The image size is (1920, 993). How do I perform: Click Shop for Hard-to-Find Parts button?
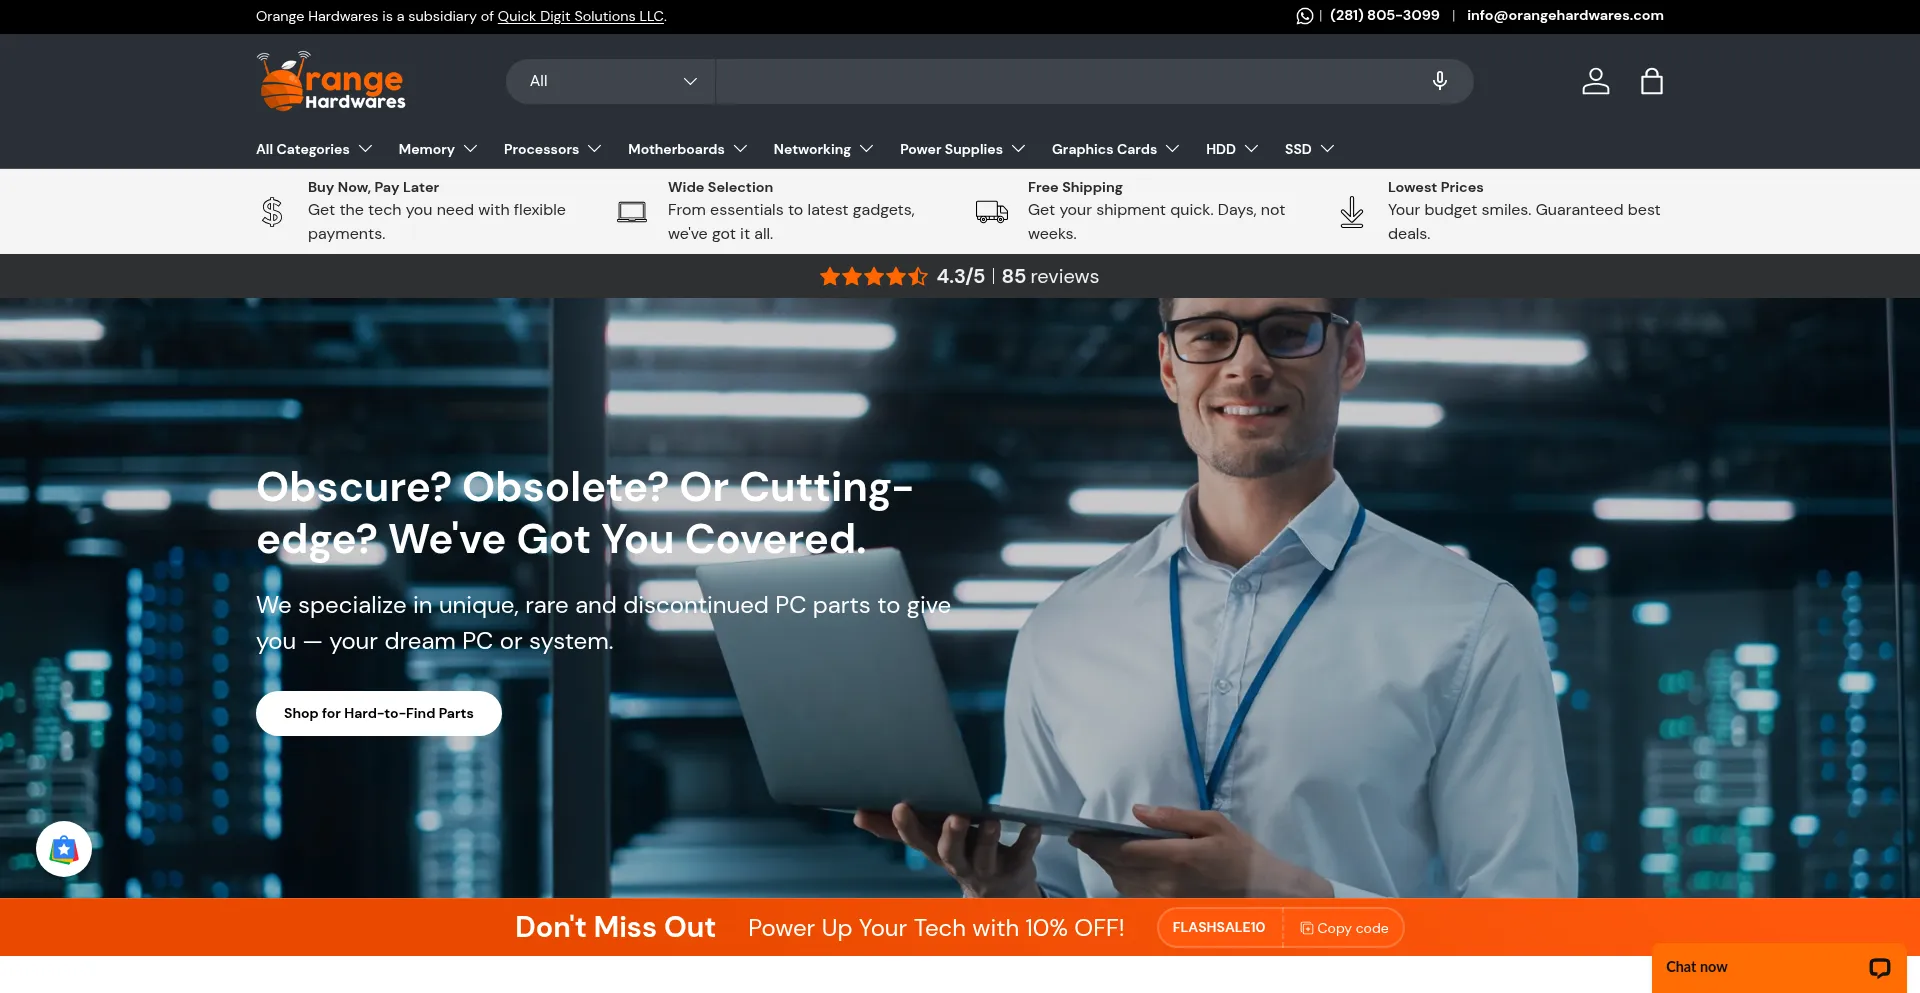coord(378,713)
